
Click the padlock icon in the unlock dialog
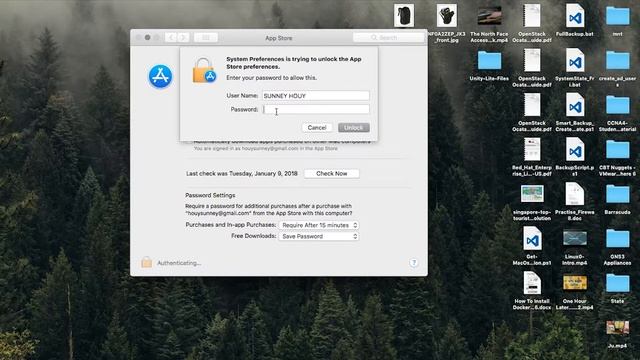204,71
